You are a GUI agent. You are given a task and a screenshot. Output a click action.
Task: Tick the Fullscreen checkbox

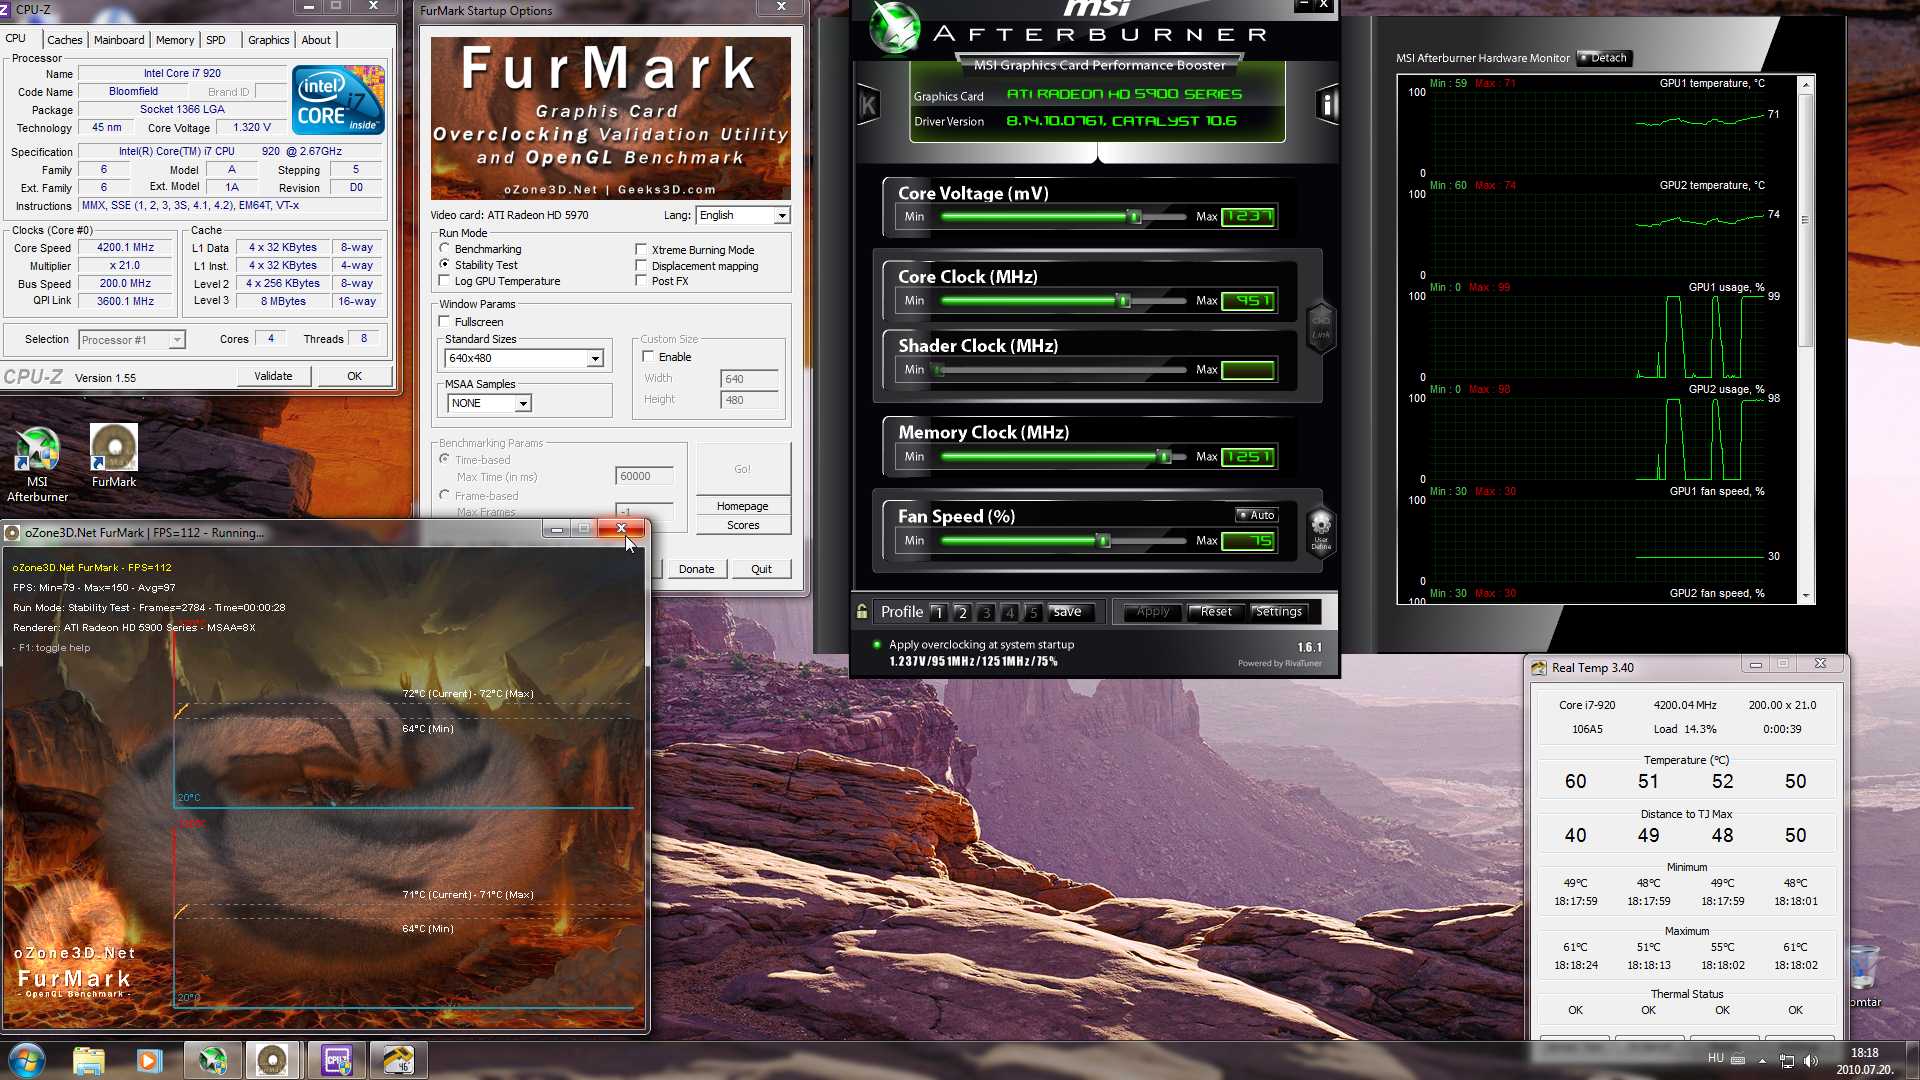coord(445,322)
